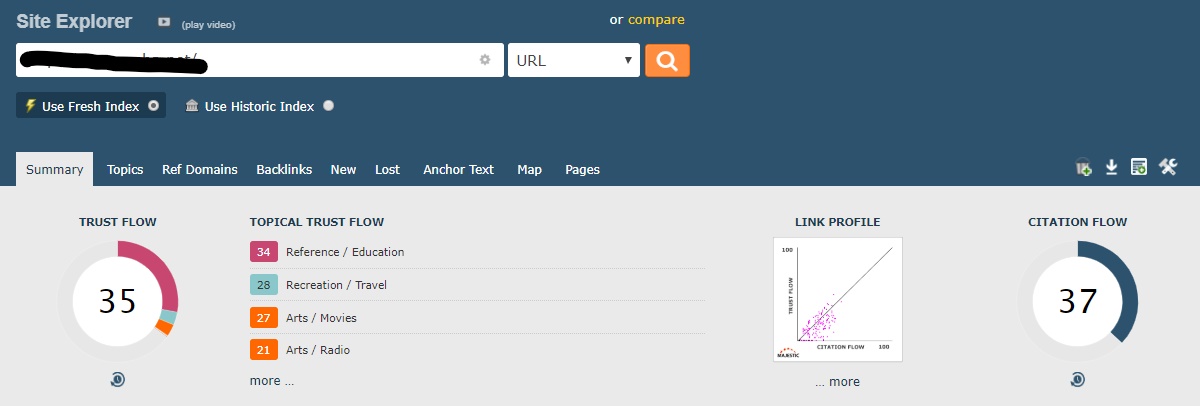Click the Link Profile scatter chart thumbnail
1200x406 pixels.
pyautogui.click(x=838, y=299)
